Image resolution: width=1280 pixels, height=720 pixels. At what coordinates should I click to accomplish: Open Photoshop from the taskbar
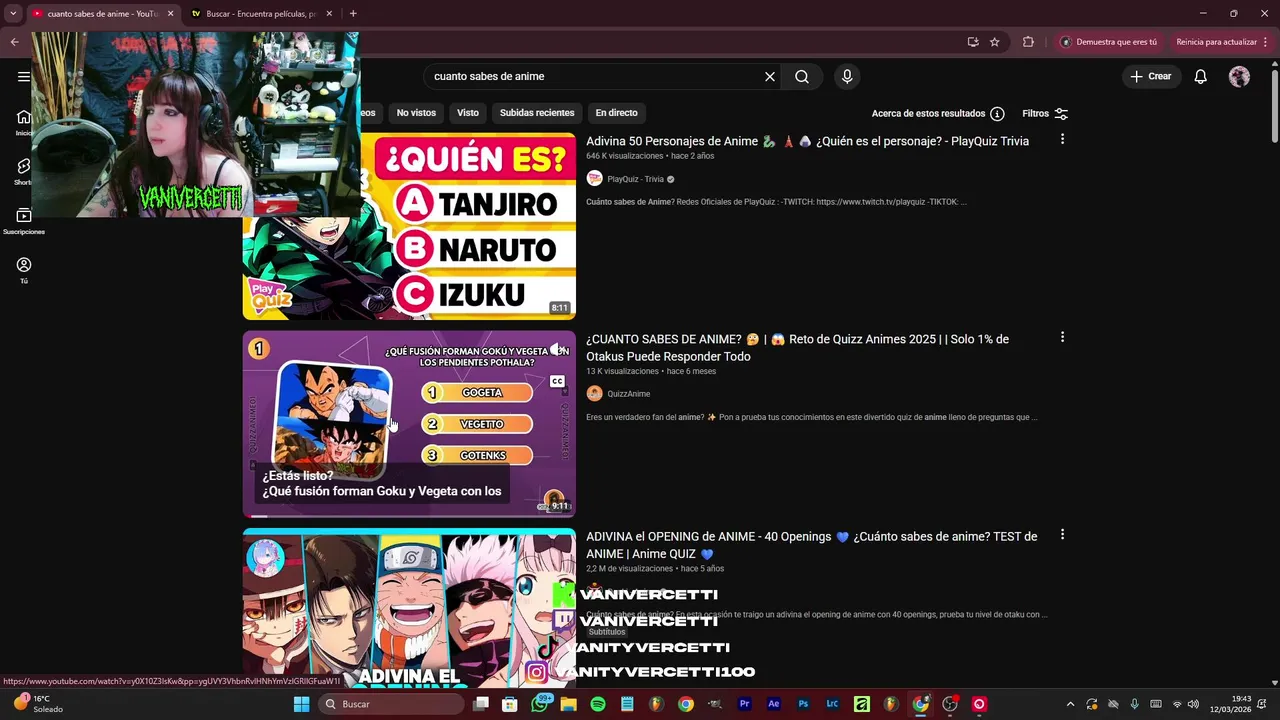tap(803, 704)
